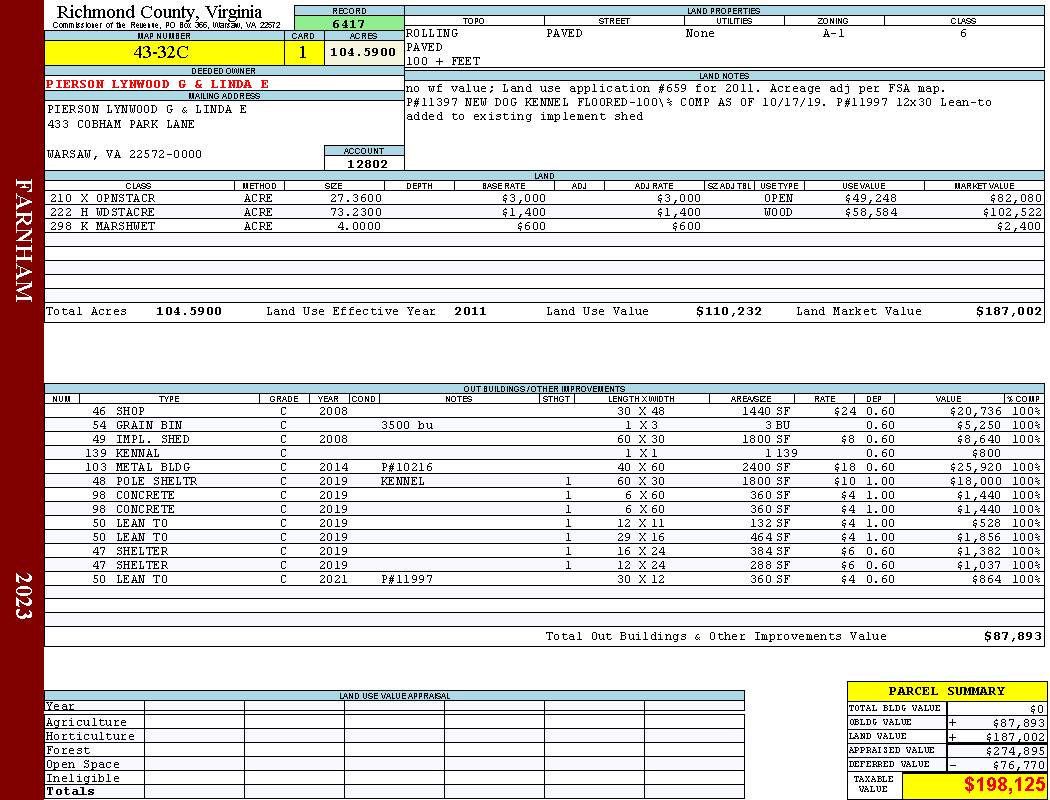Click the LEAN TO value $1,856
Image resolution: width=1050 pixels, height=800 pixels.
979,537
